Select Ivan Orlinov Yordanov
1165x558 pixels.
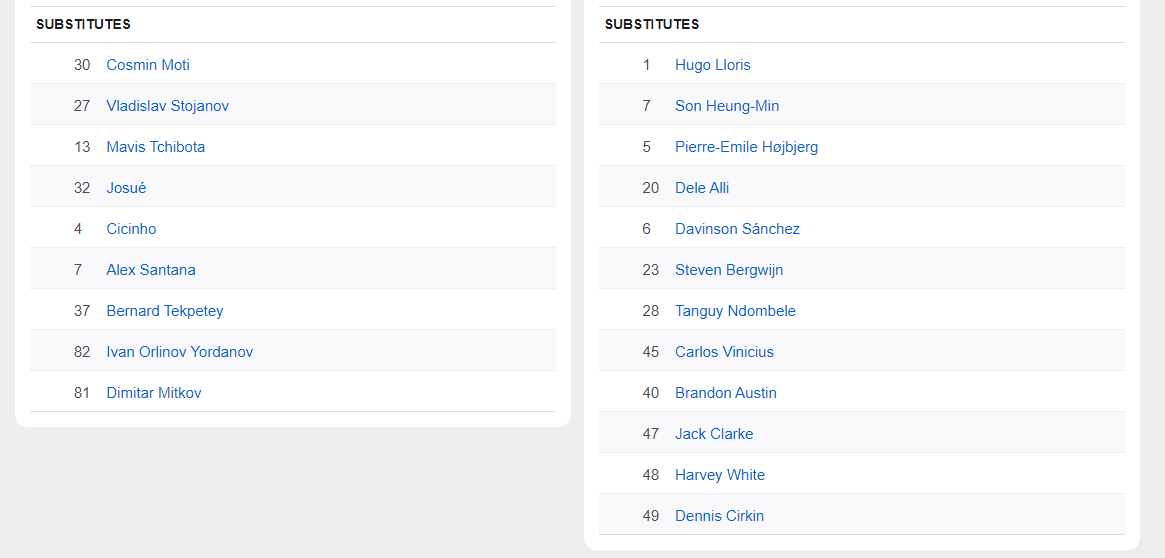coord(179,352)
